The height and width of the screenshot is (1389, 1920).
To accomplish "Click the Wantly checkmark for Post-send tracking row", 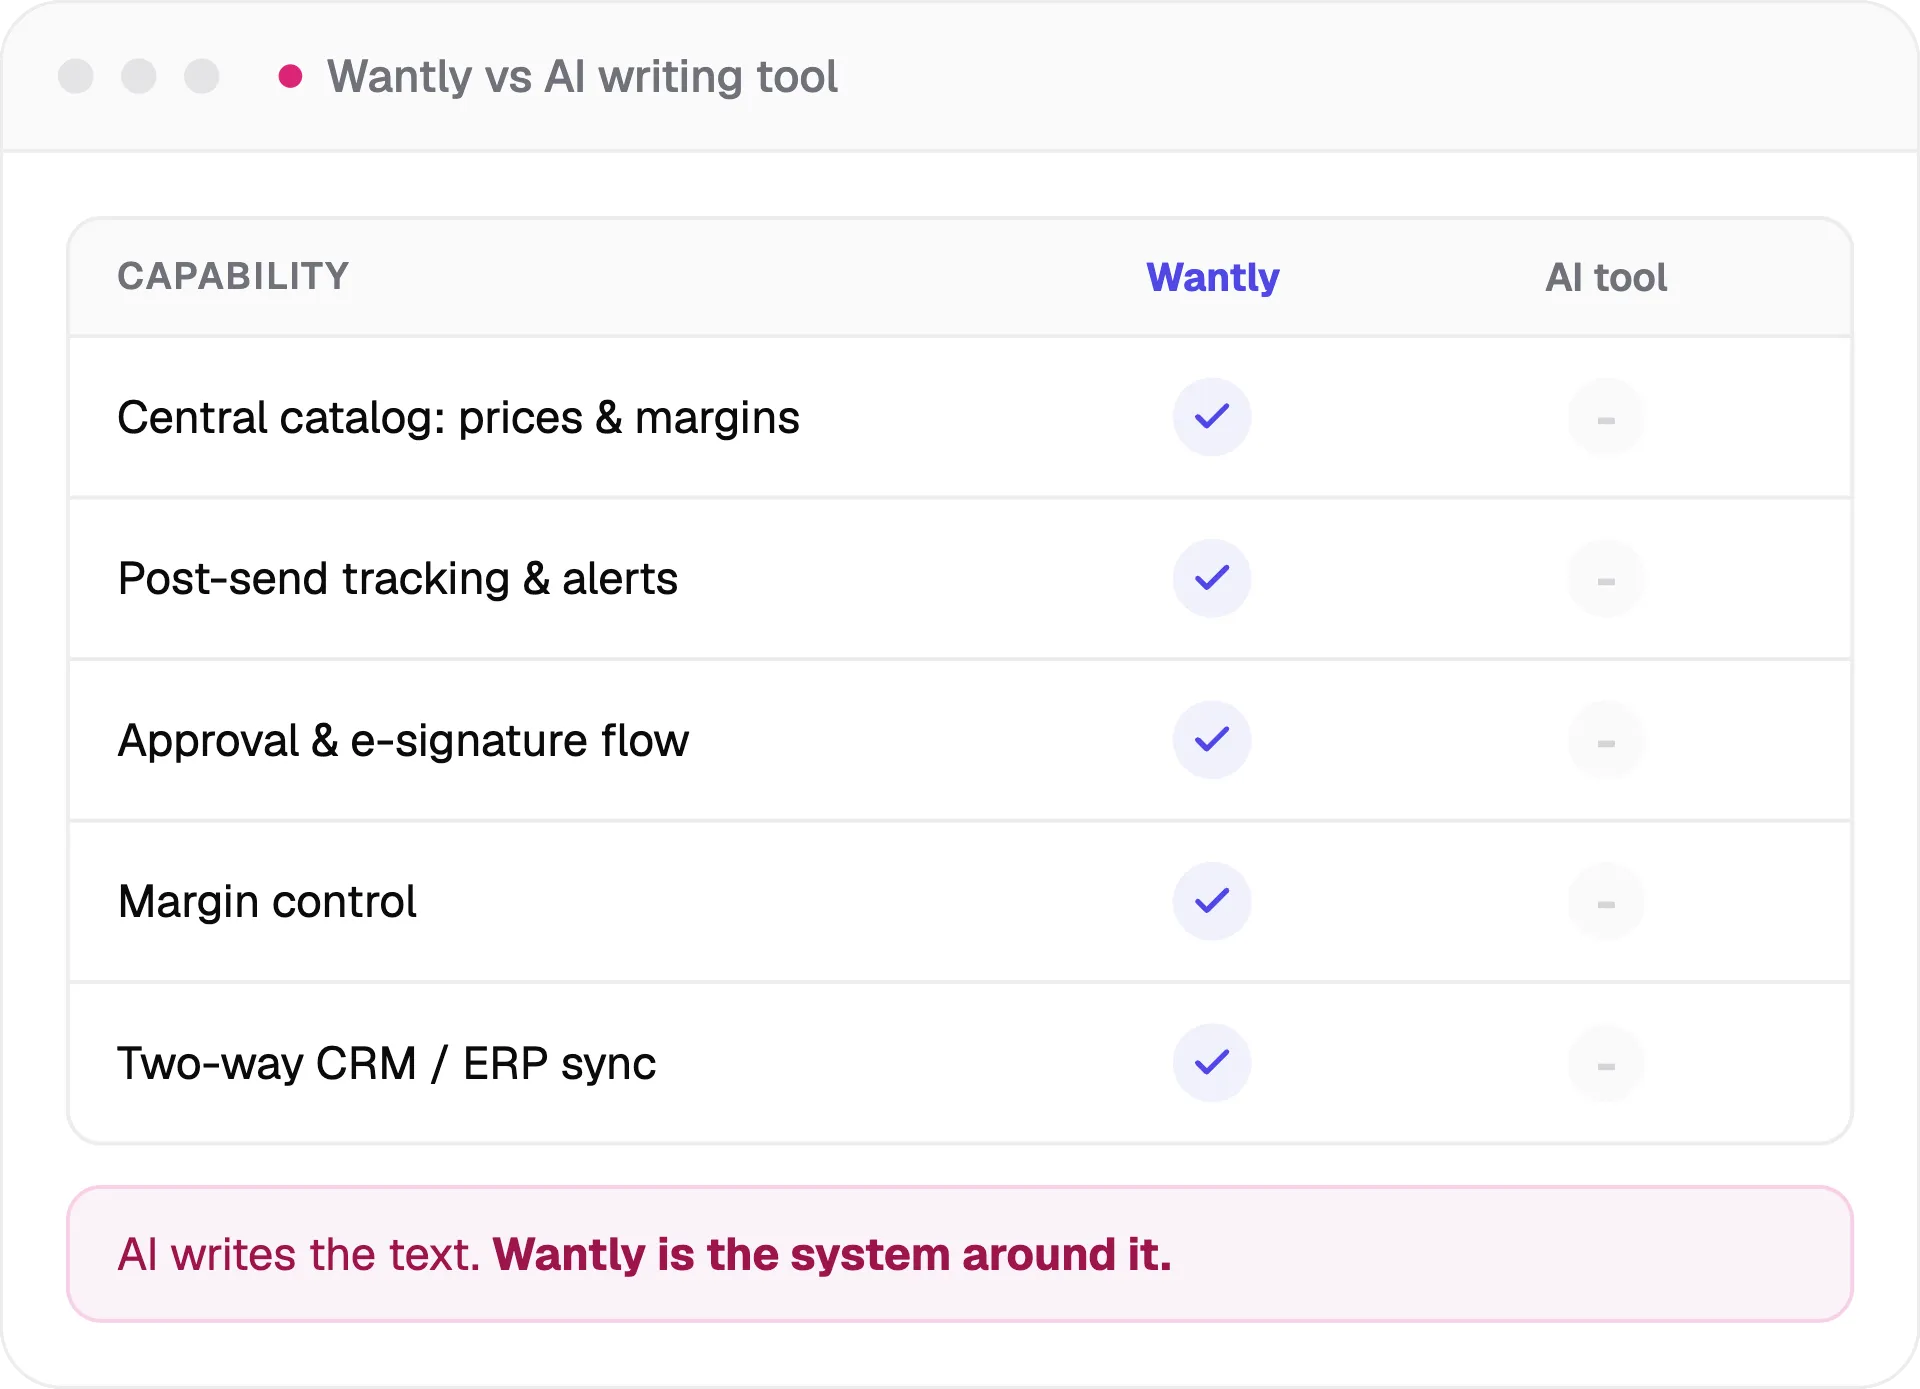I will [x=1212, y=579].
